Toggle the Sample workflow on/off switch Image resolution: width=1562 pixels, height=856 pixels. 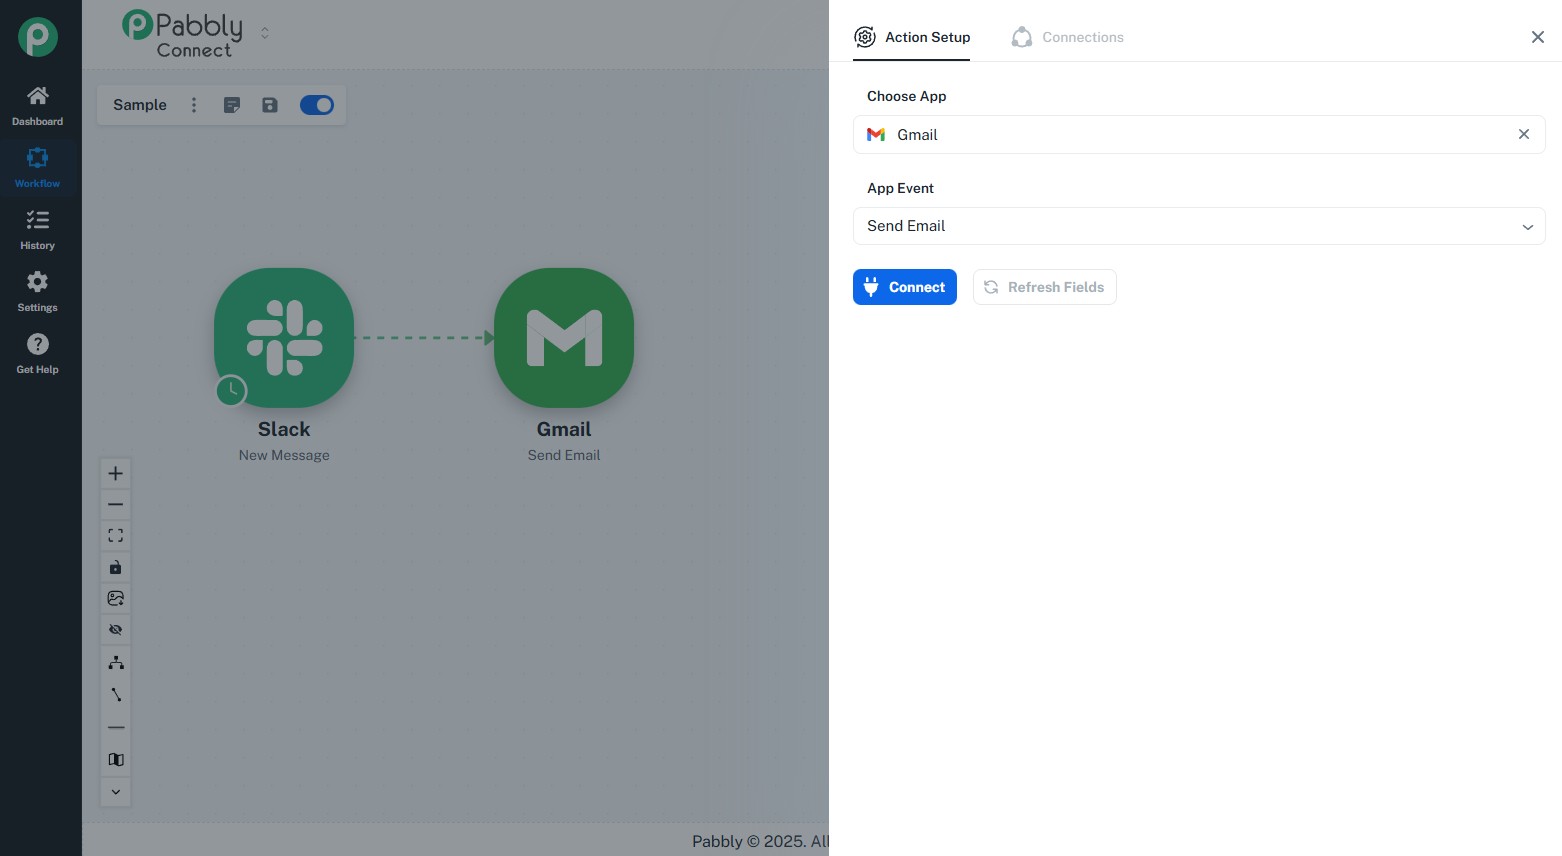(x=316, y=105)
